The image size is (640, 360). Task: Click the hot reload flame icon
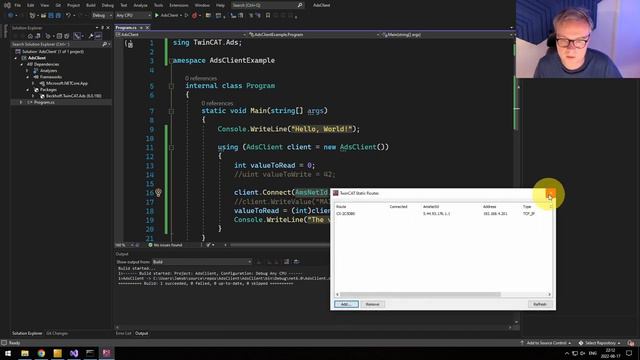point(195,16)
